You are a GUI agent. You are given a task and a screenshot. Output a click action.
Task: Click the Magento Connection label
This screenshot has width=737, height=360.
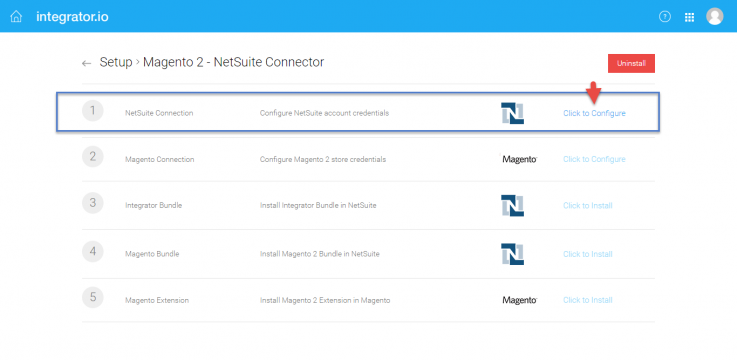159,159
